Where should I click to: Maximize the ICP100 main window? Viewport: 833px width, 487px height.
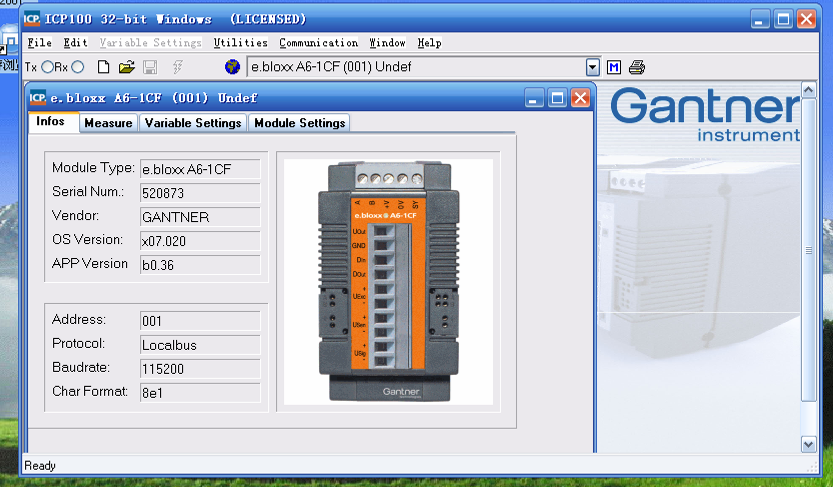783,20
